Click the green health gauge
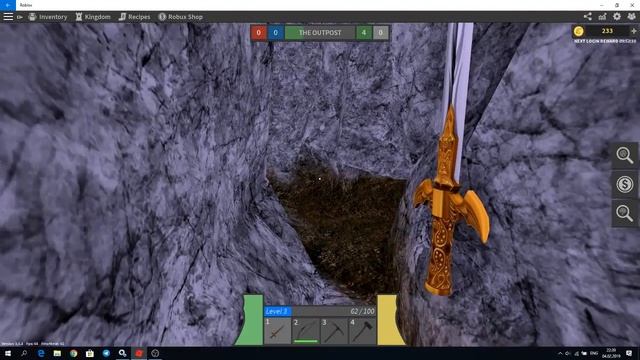 (x=249, y=320)
